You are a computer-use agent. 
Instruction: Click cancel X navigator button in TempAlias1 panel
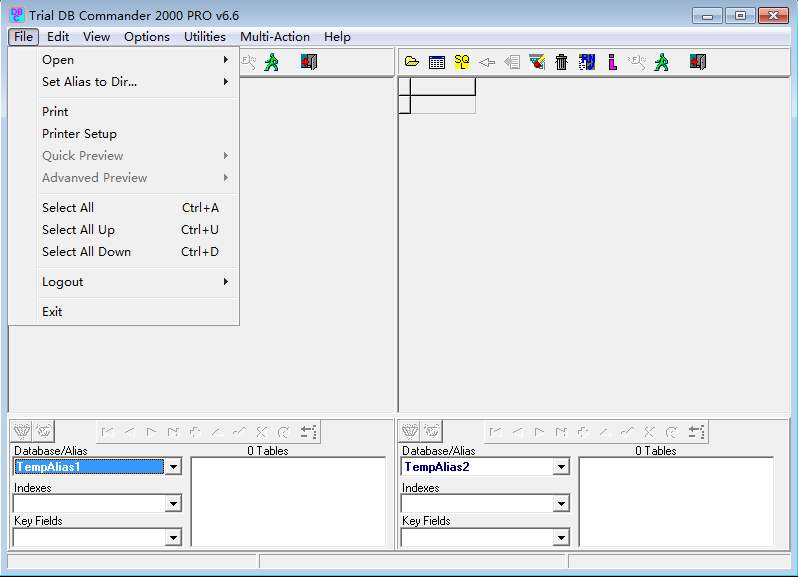pos(261,432)
